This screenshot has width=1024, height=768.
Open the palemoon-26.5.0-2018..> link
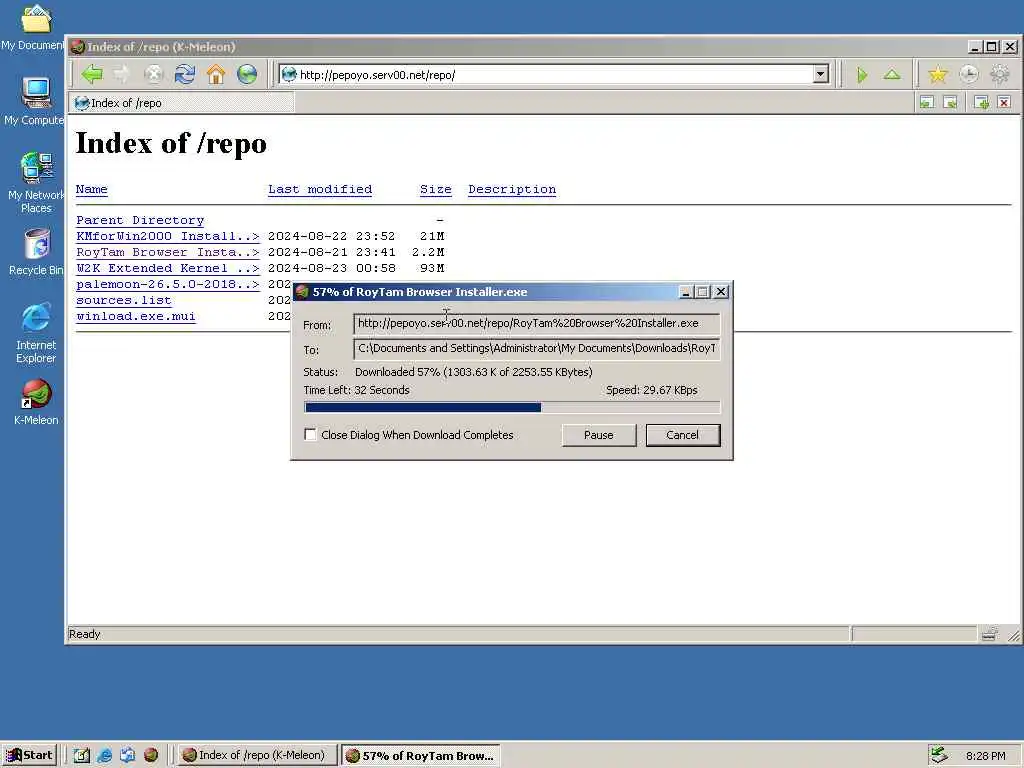pyautogui.click(x=167, y=284)
